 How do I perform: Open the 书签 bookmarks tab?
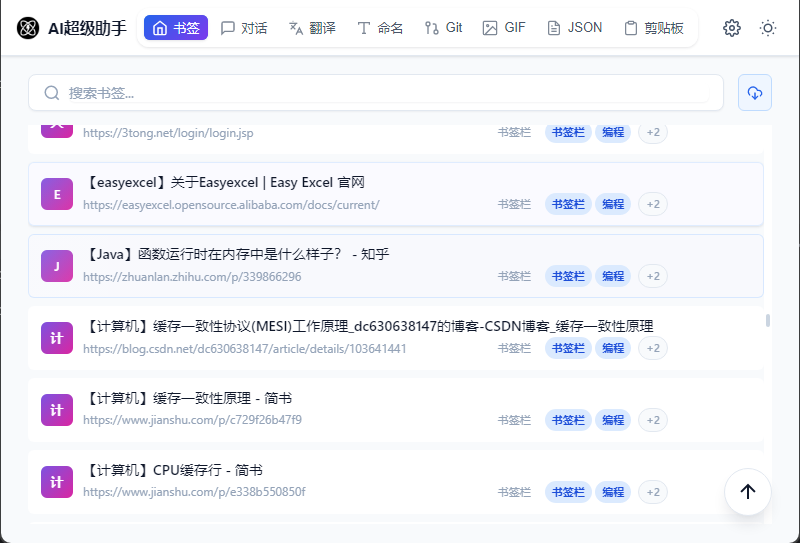(176, 28)
